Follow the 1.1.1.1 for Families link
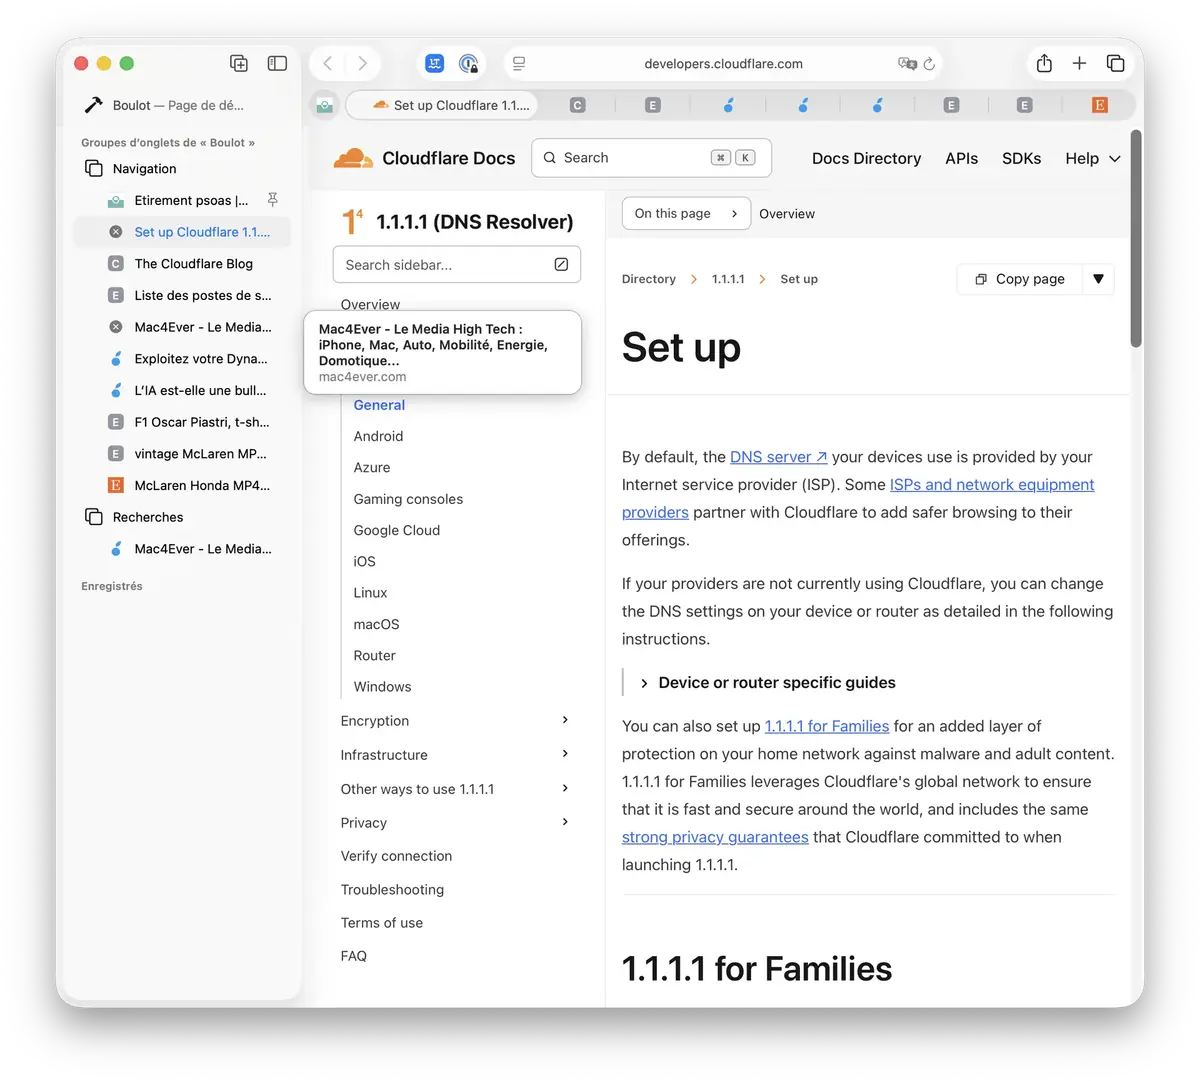Screen dimensions: 1200x1081 [826, 726]
